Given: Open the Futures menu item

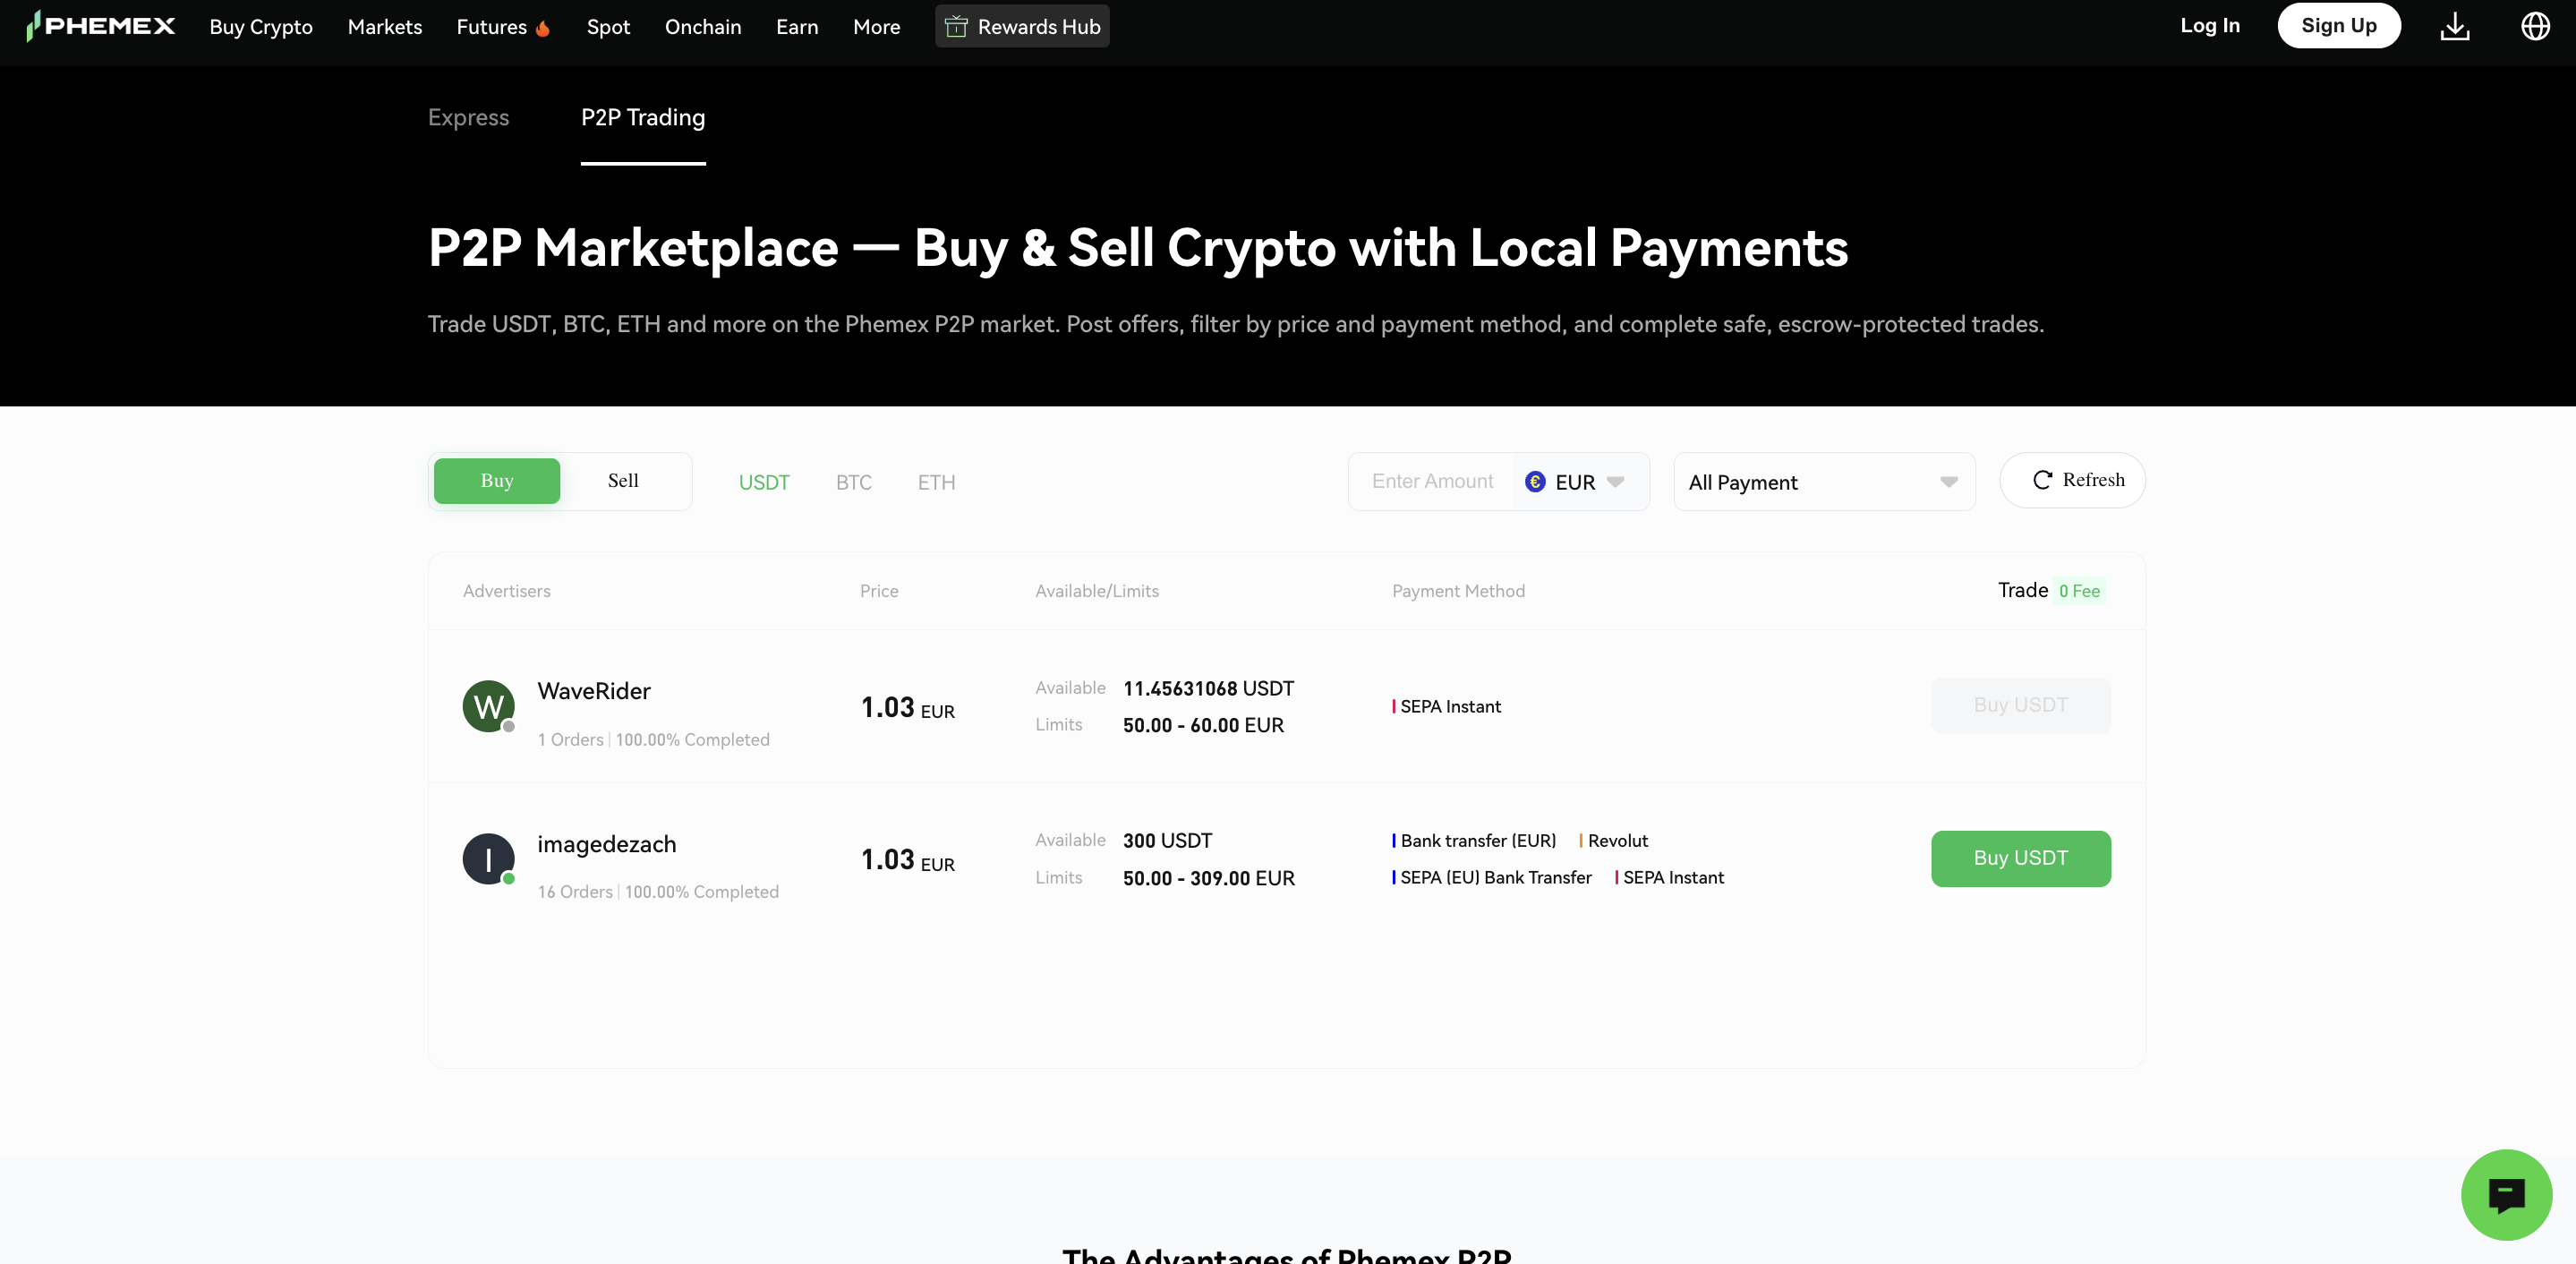Looking at the screenshot, I should click(491, 27).
